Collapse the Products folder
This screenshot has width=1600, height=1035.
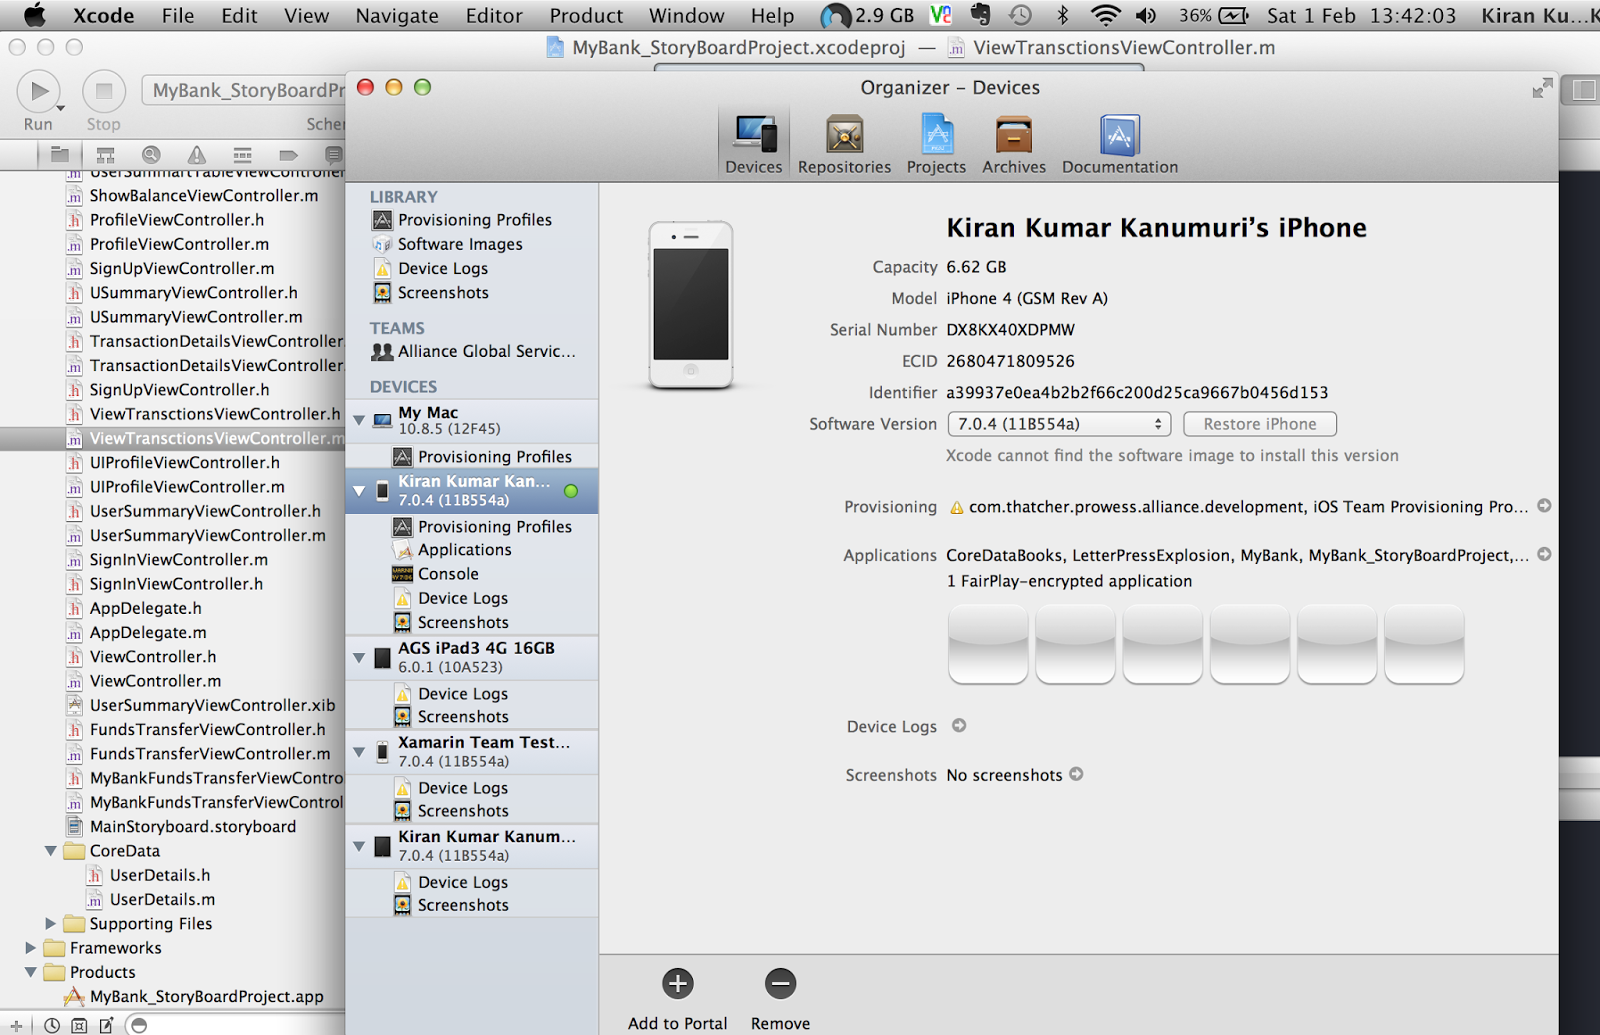[x=30, y=972]
